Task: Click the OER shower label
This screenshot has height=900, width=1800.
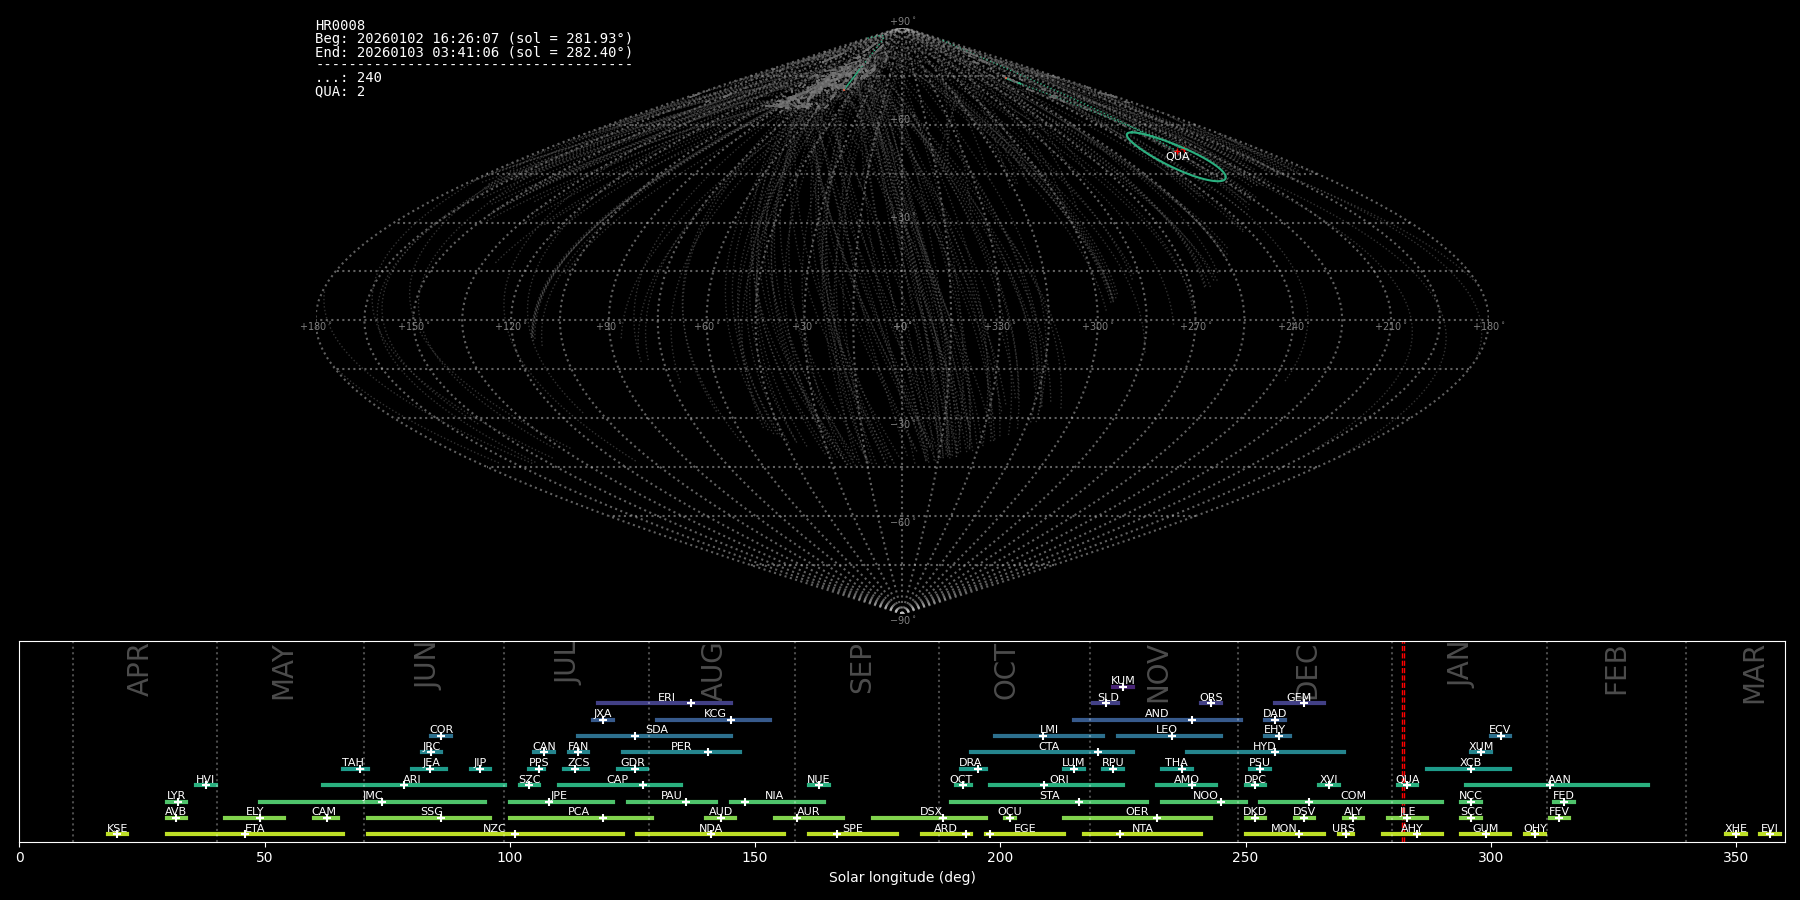Action: [1137, 812]
